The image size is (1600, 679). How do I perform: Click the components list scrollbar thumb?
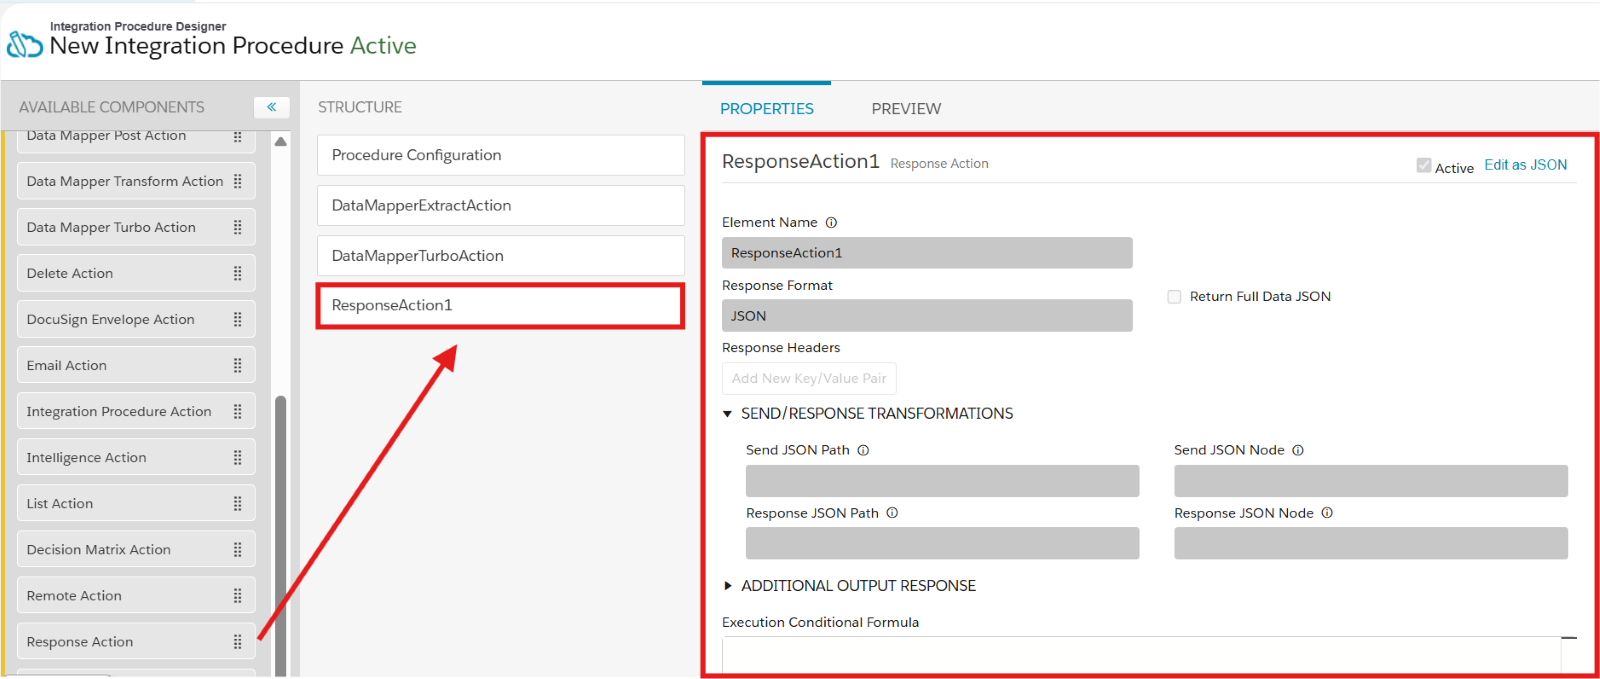[281, 530]
